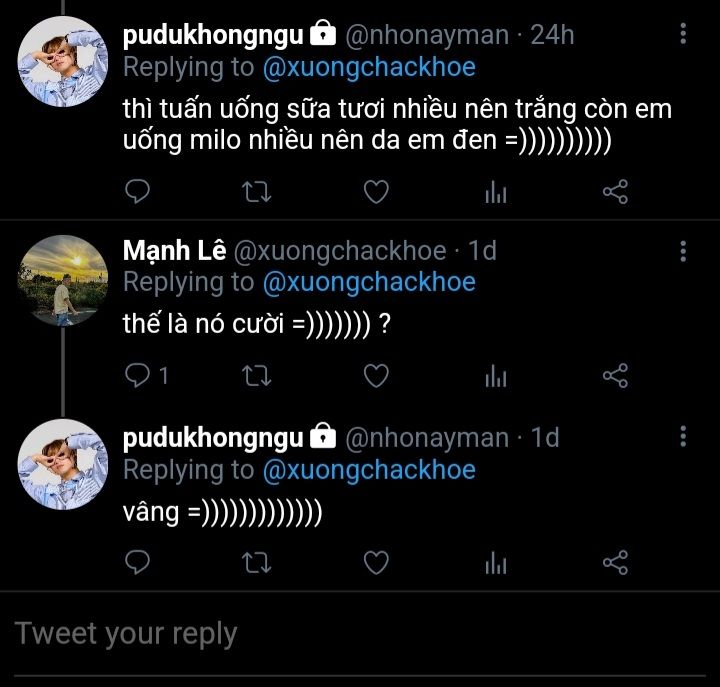Open Mạnh Lê's sunset profile picture
The width and height of the screenshot is (720, 687).
(x=63, y=280)
